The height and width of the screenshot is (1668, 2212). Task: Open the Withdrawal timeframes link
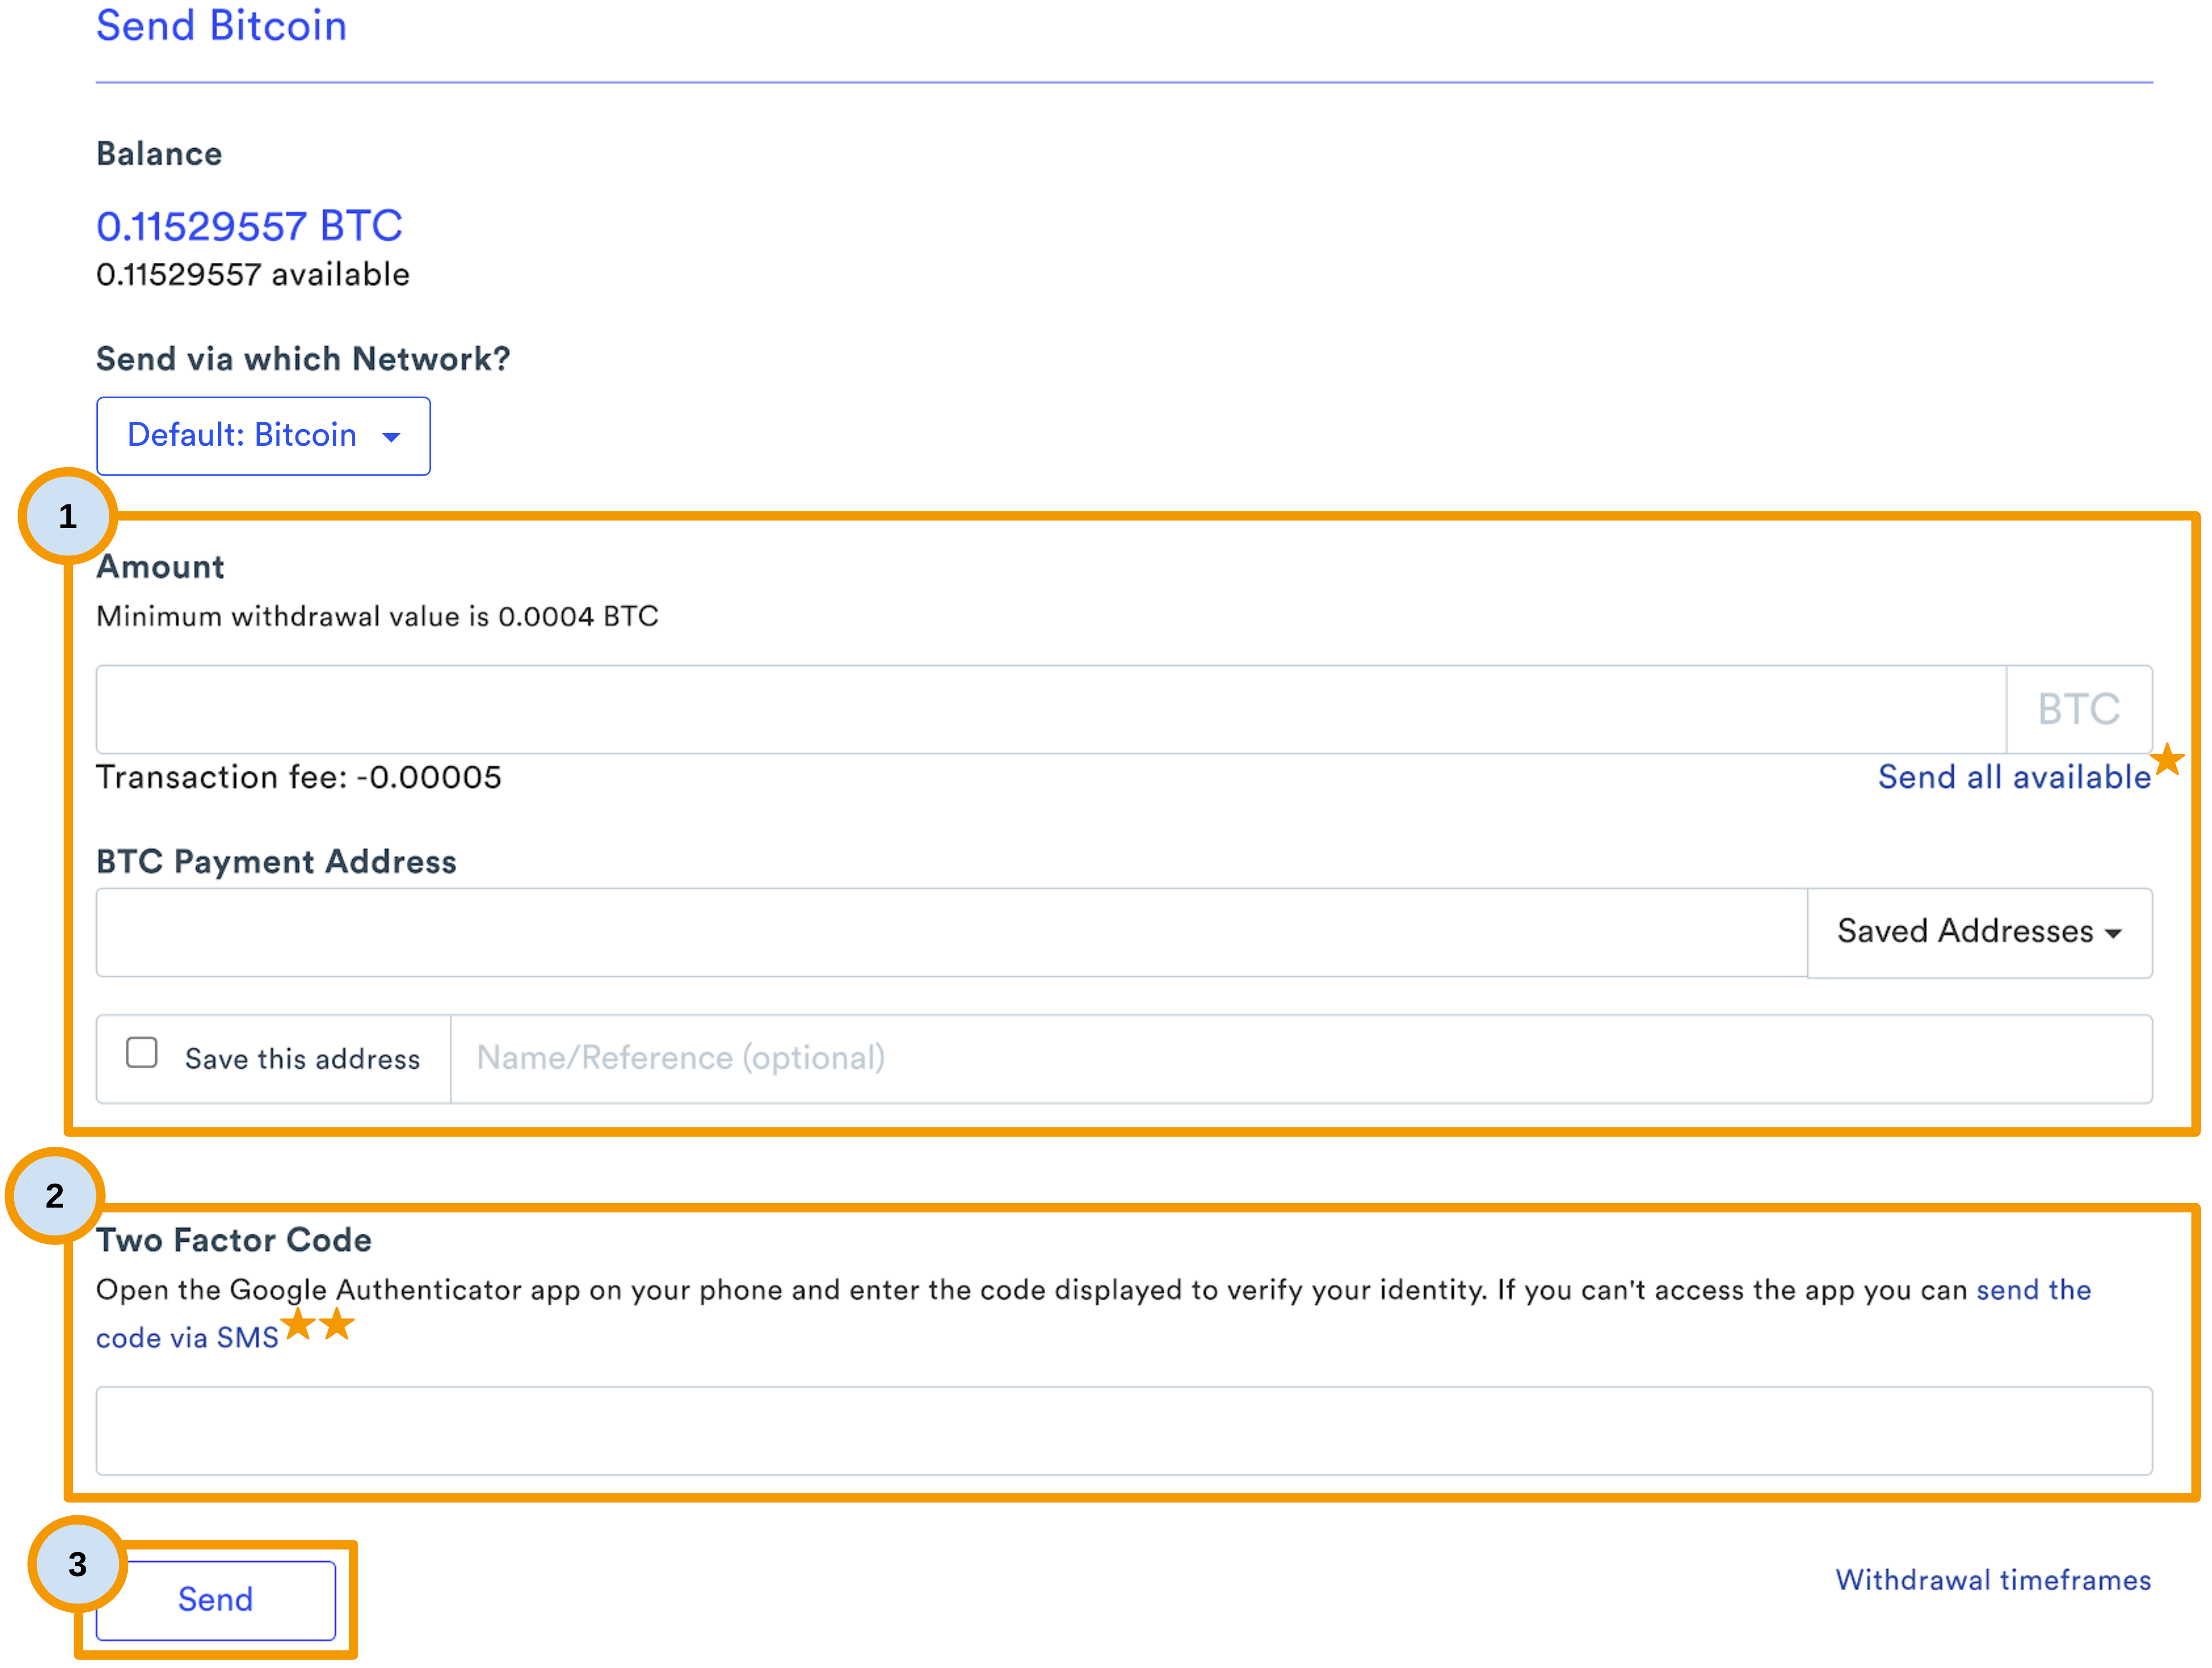(x=1993, y=1580)
